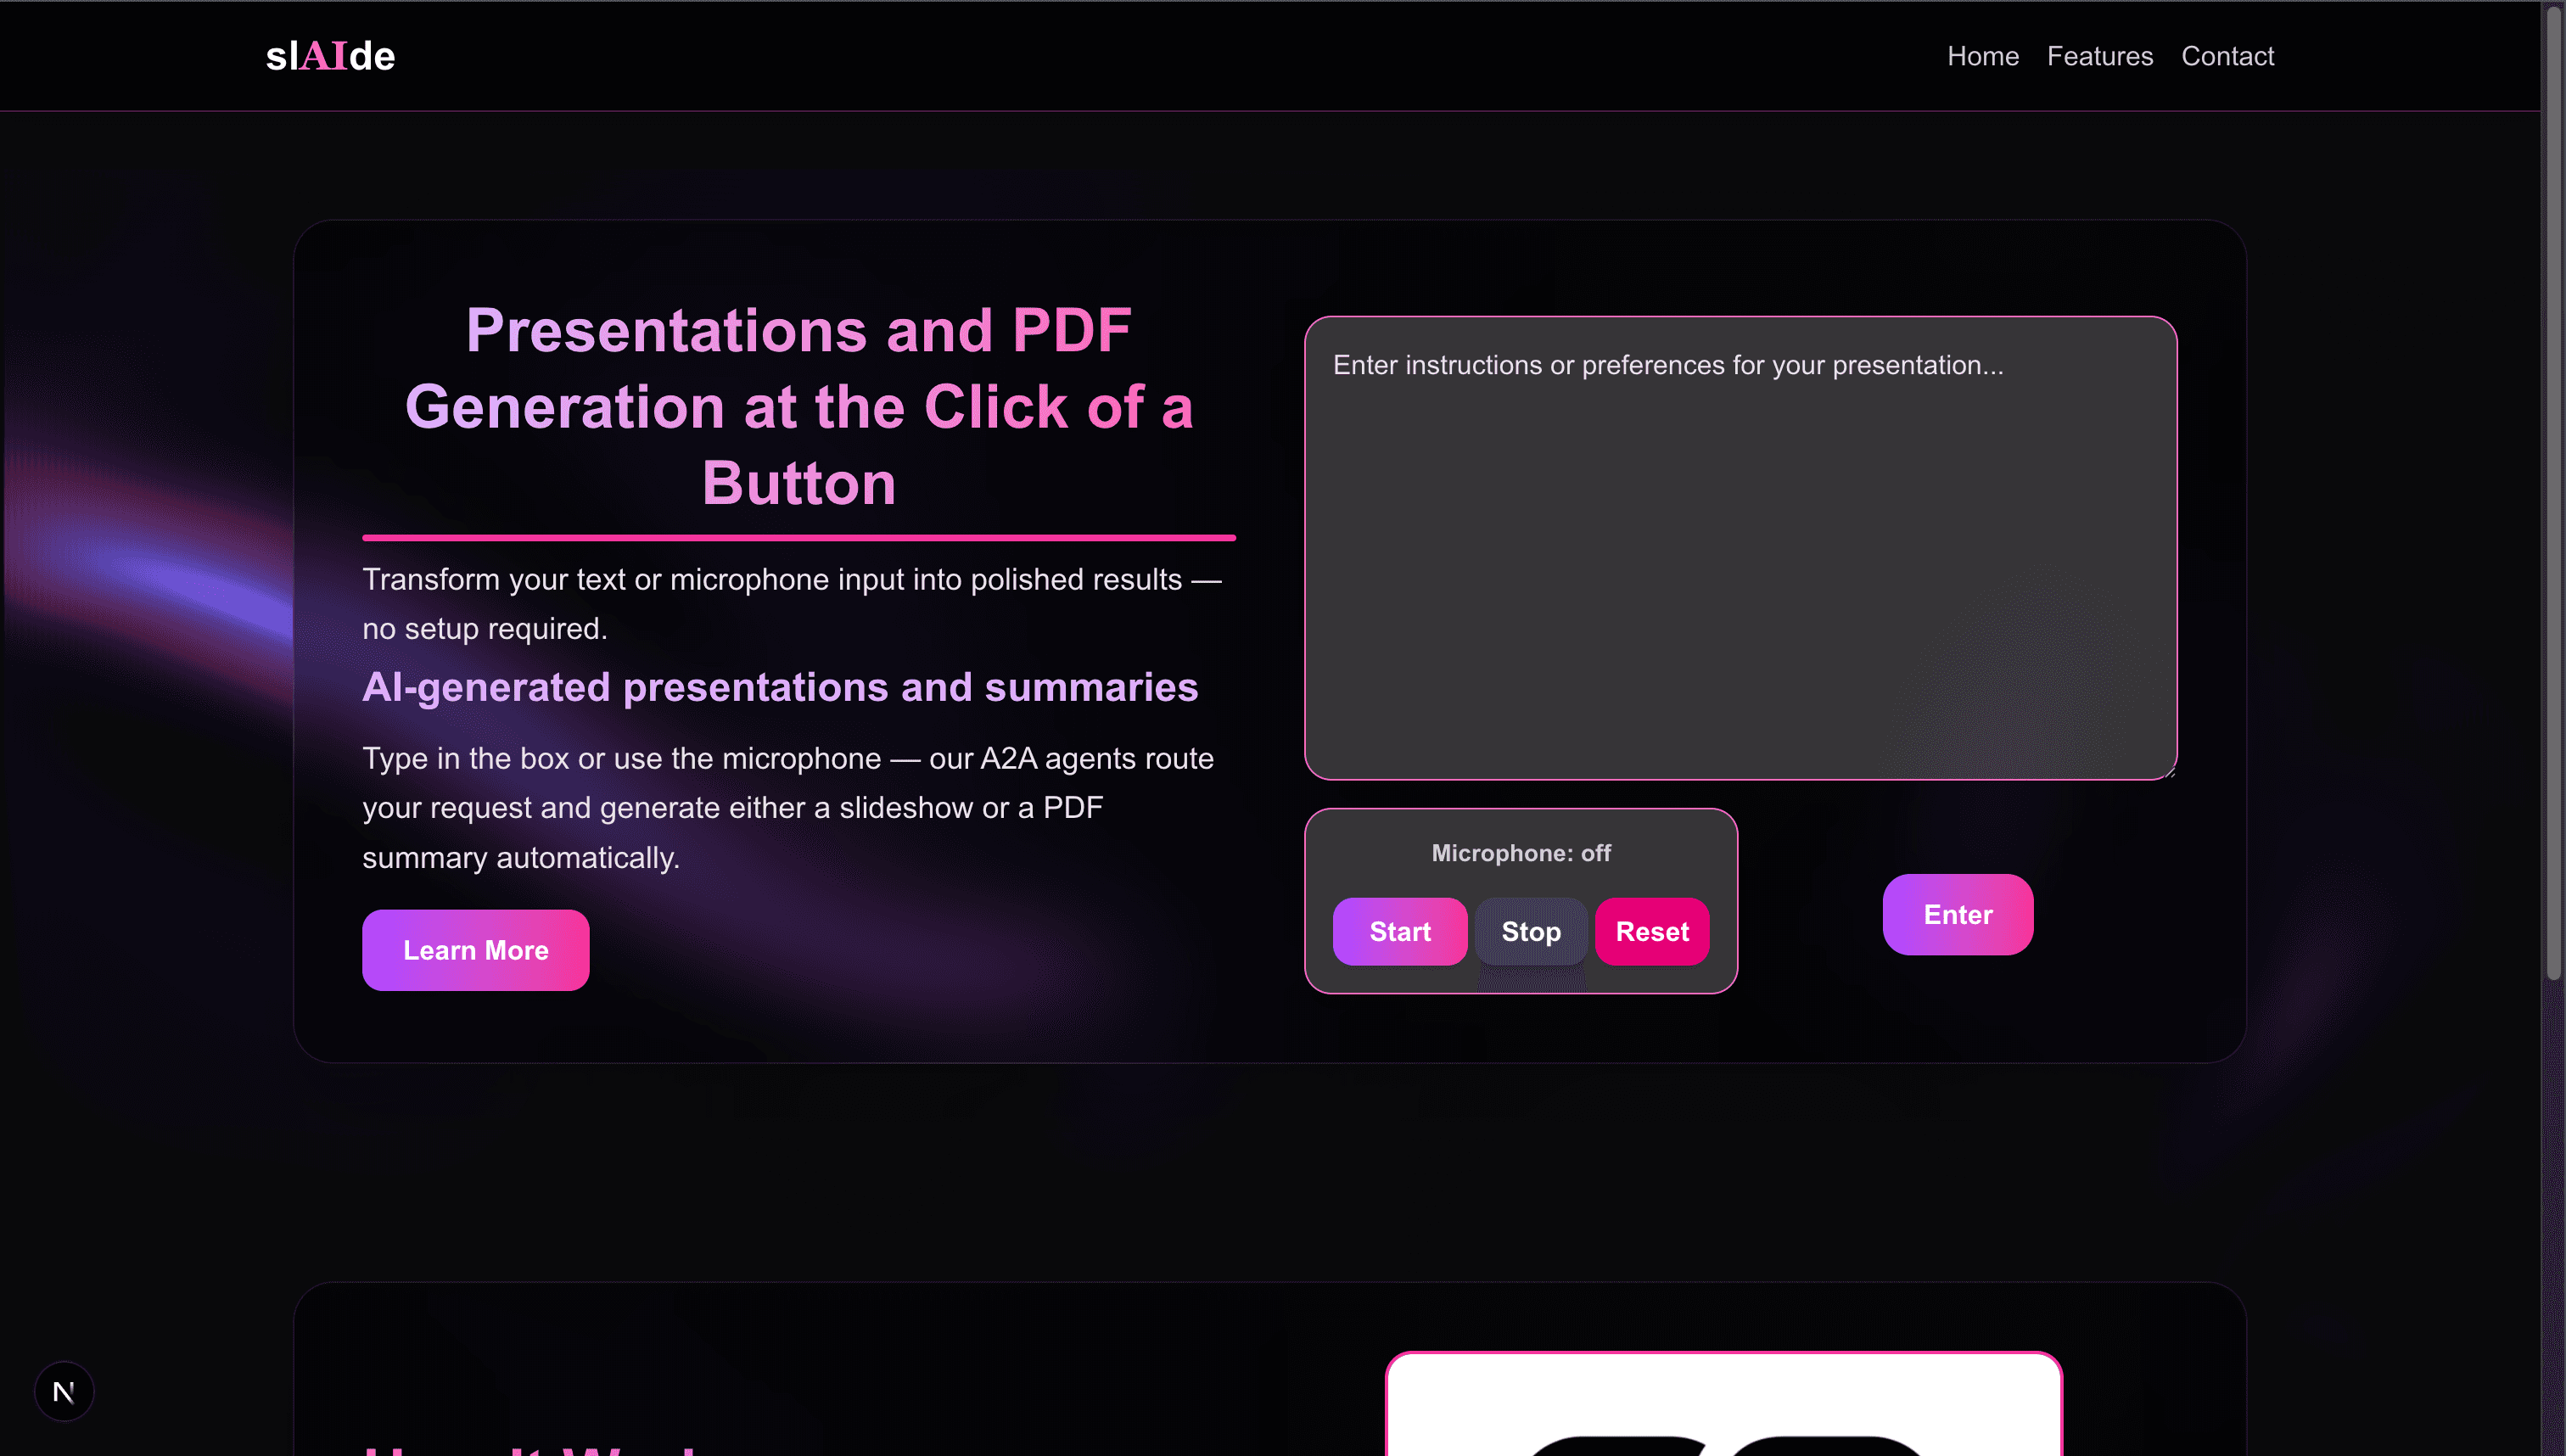Focus the presentation instructions text box

(1741, 548)
